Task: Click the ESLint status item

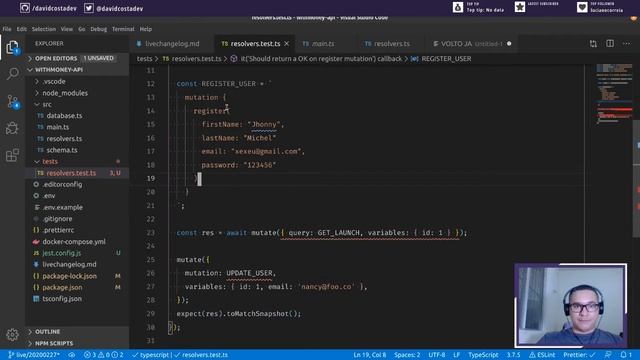Action: [542, 355]
